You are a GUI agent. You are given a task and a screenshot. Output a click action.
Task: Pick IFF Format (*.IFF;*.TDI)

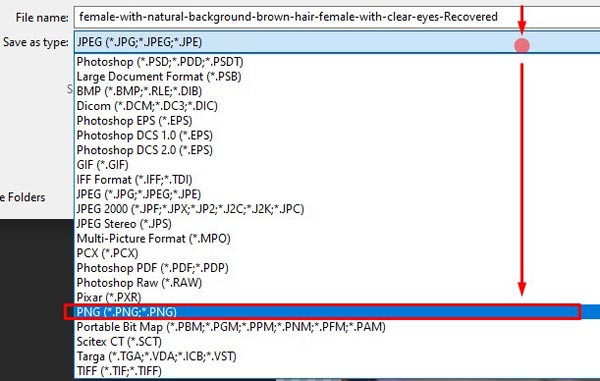(x=337, y=179)
